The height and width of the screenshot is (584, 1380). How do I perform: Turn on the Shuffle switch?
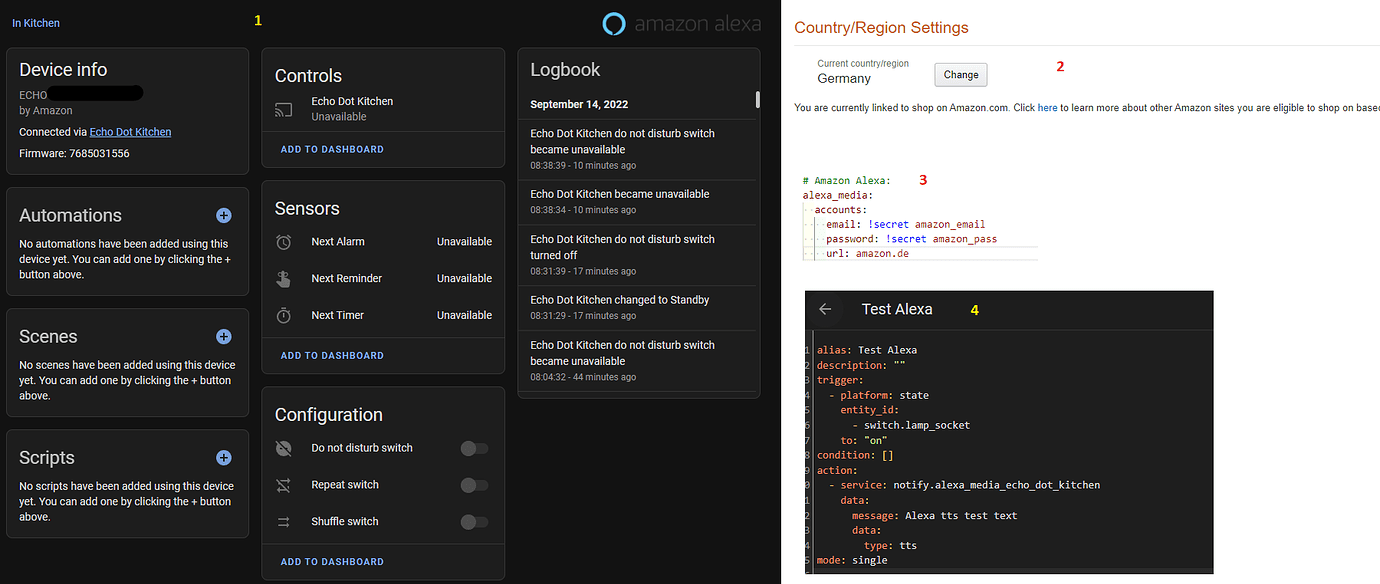(x=474, y=521)
